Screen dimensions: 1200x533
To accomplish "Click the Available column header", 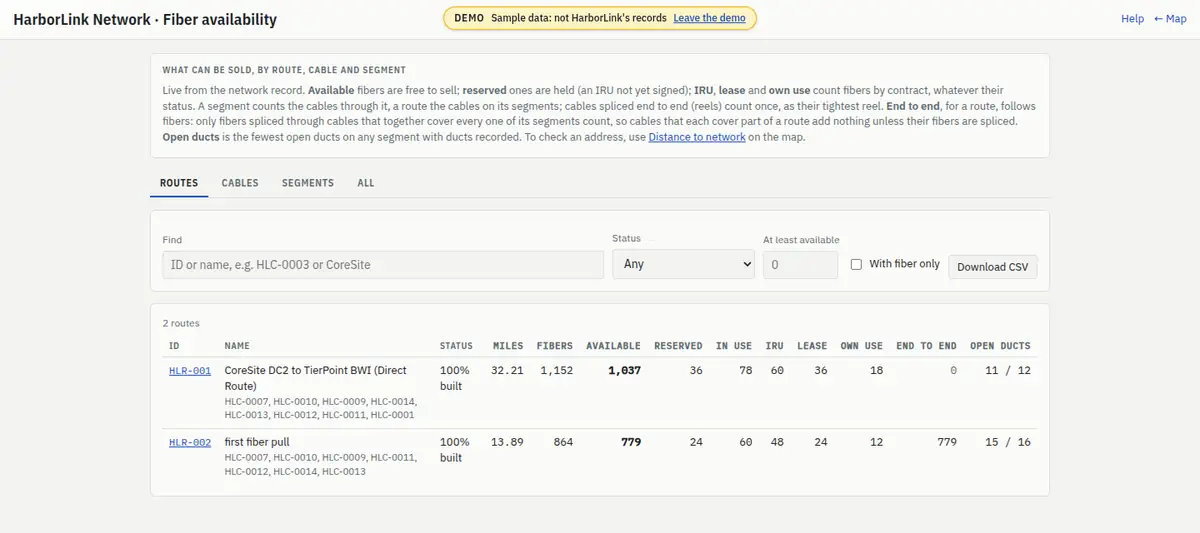I will tap(613, 346).
